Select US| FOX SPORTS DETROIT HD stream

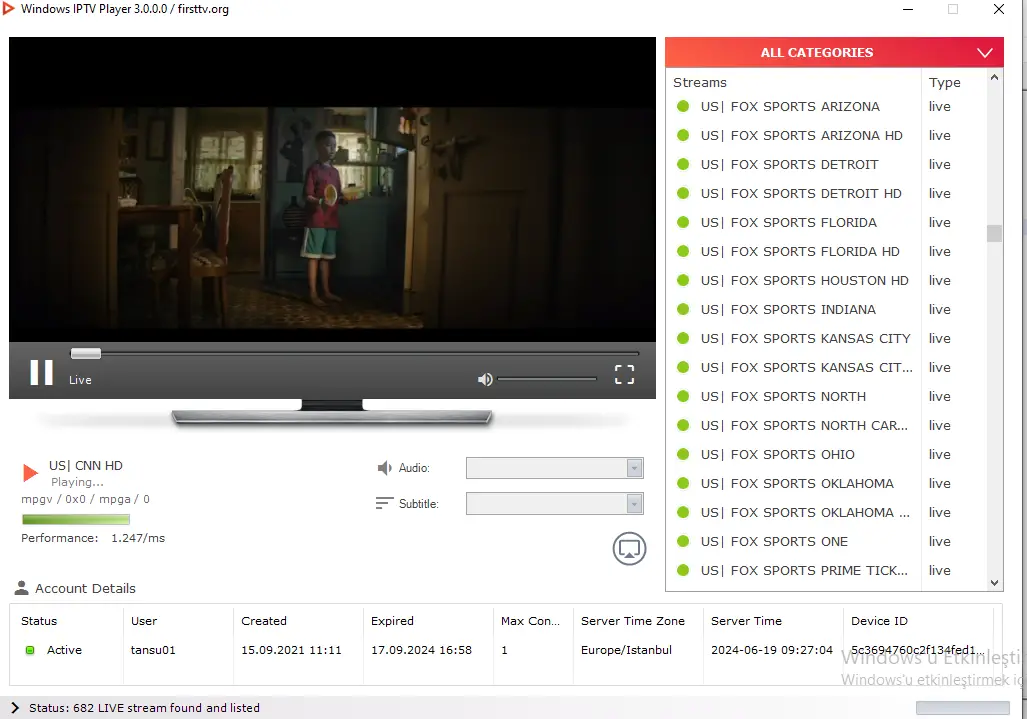point(801,194)
